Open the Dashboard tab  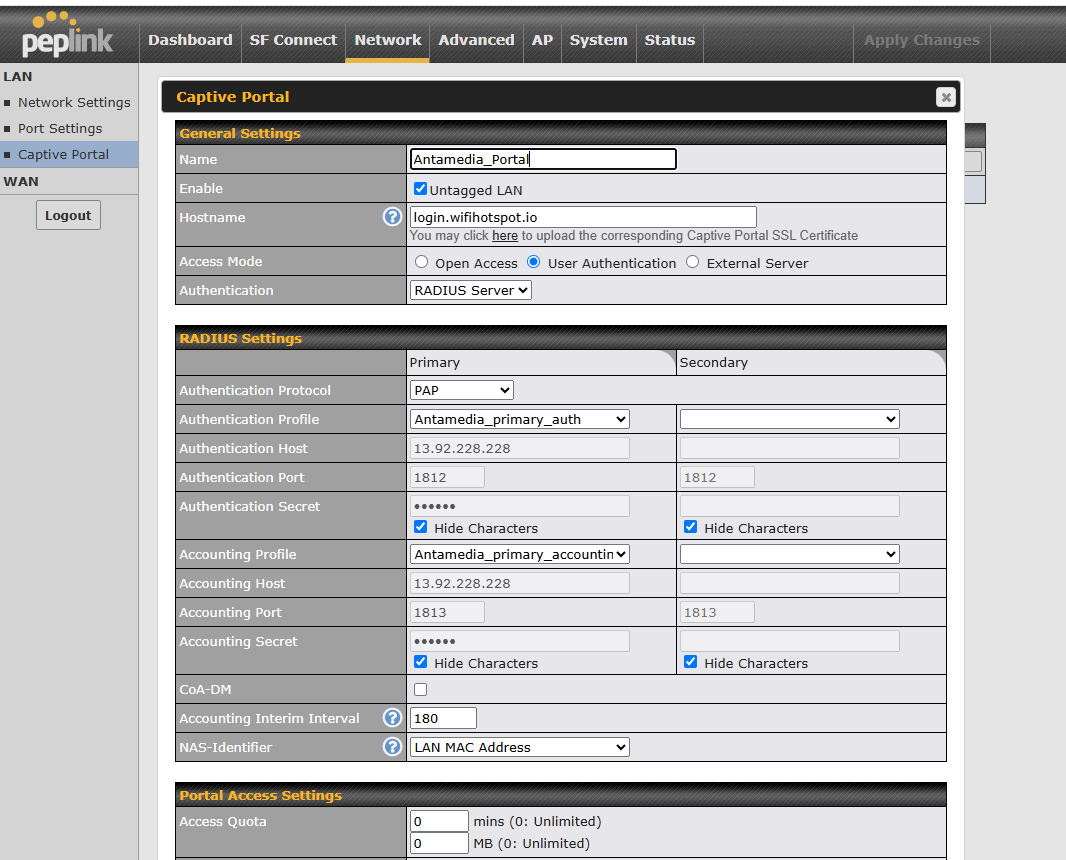(x=190, y=40)
